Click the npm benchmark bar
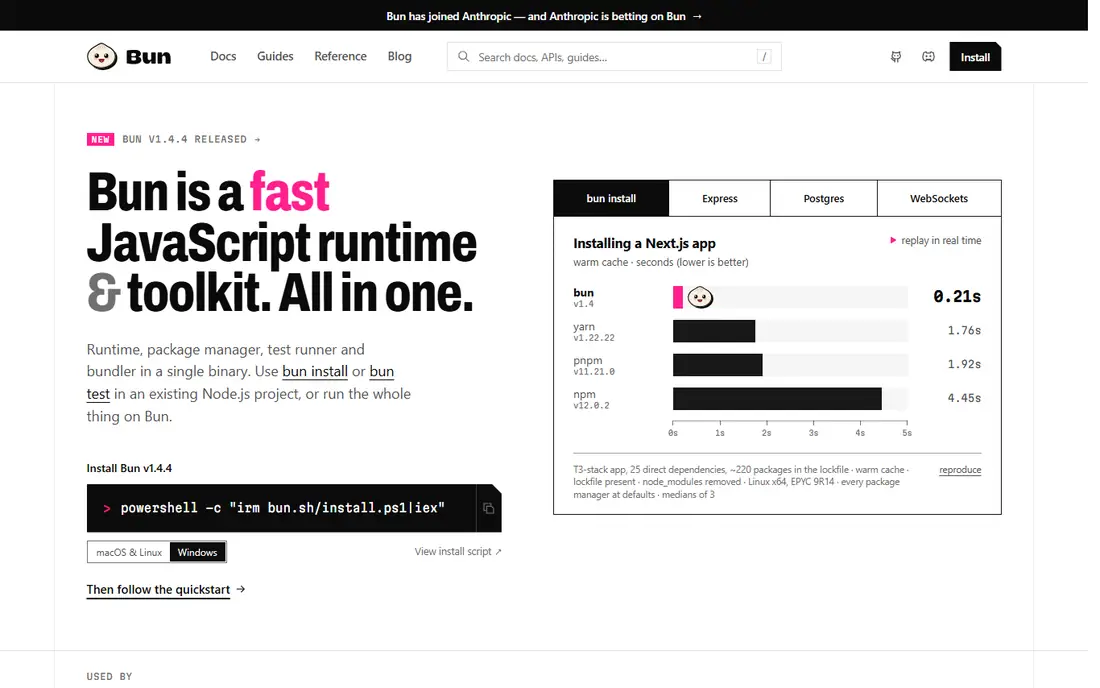 click(777, 398)
